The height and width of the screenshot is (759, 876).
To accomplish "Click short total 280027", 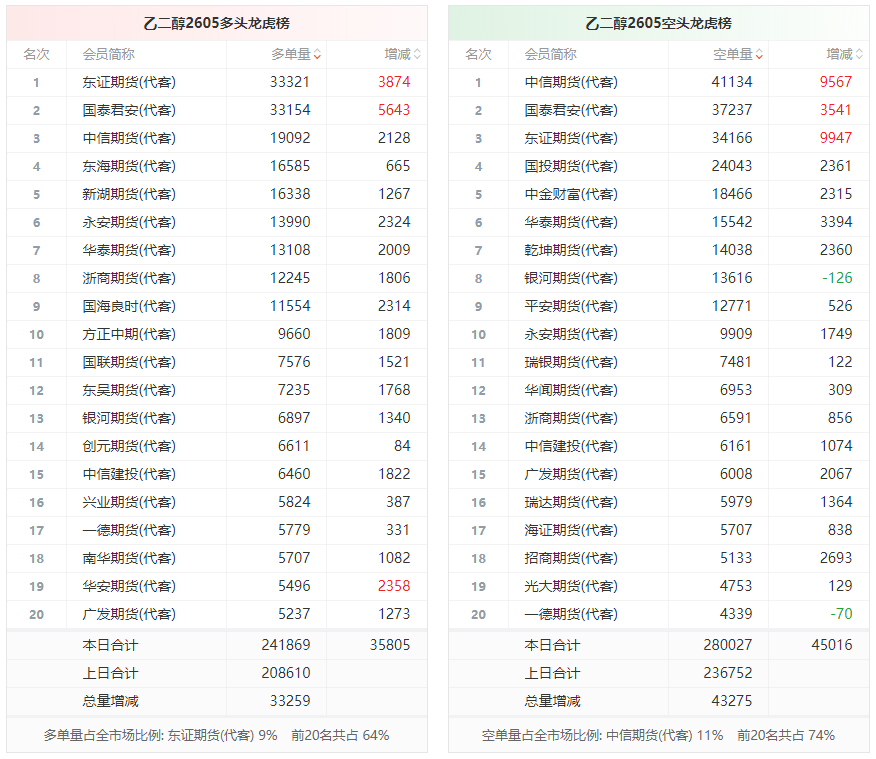I will 727,645.
